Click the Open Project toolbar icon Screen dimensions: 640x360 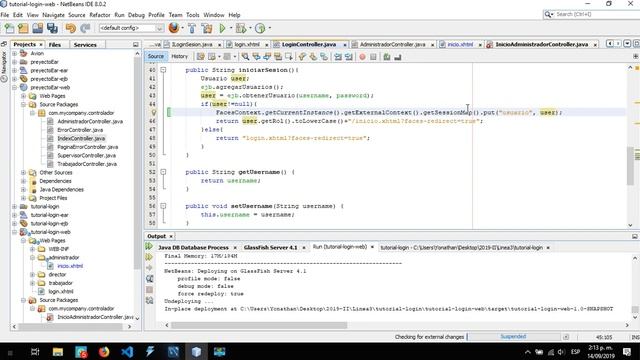click(38, 28)
